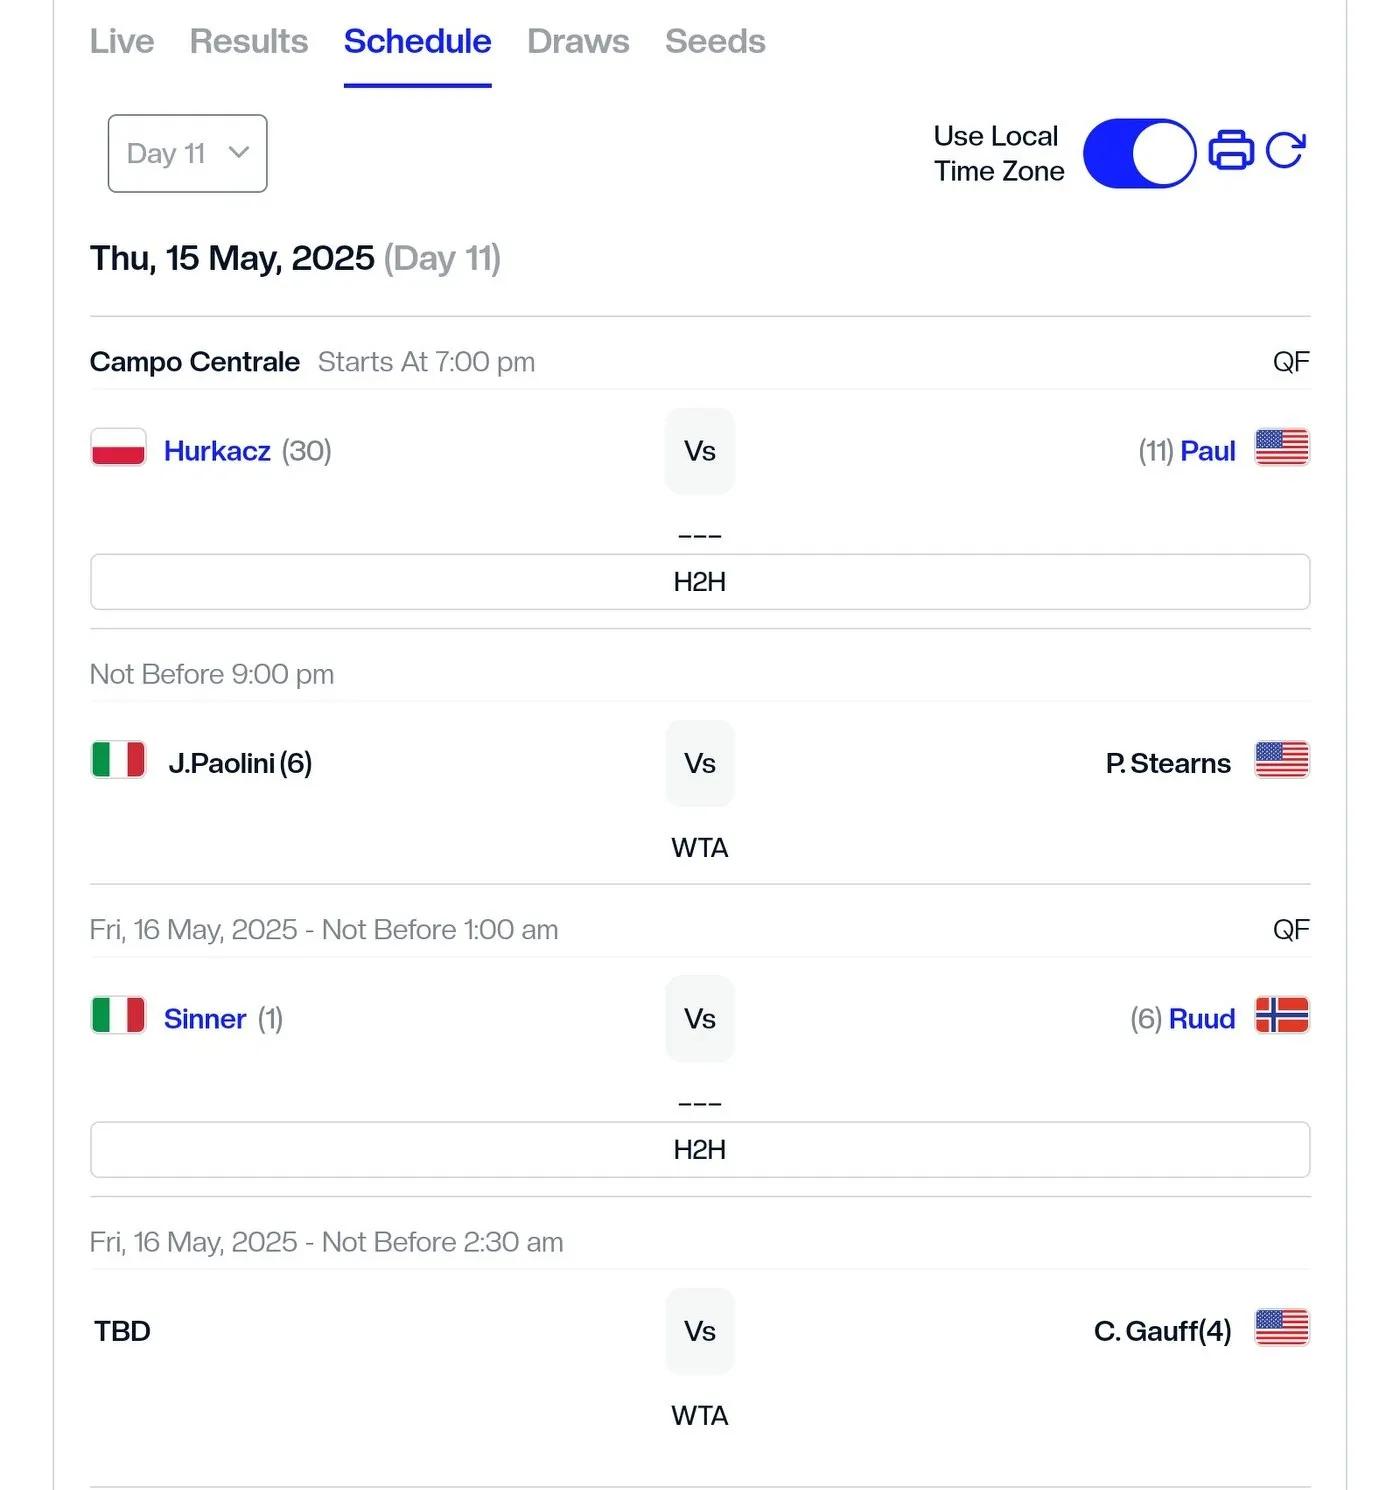Click the printer icon
This screenshot has width=1400, height=1490.
point(1231,151)
